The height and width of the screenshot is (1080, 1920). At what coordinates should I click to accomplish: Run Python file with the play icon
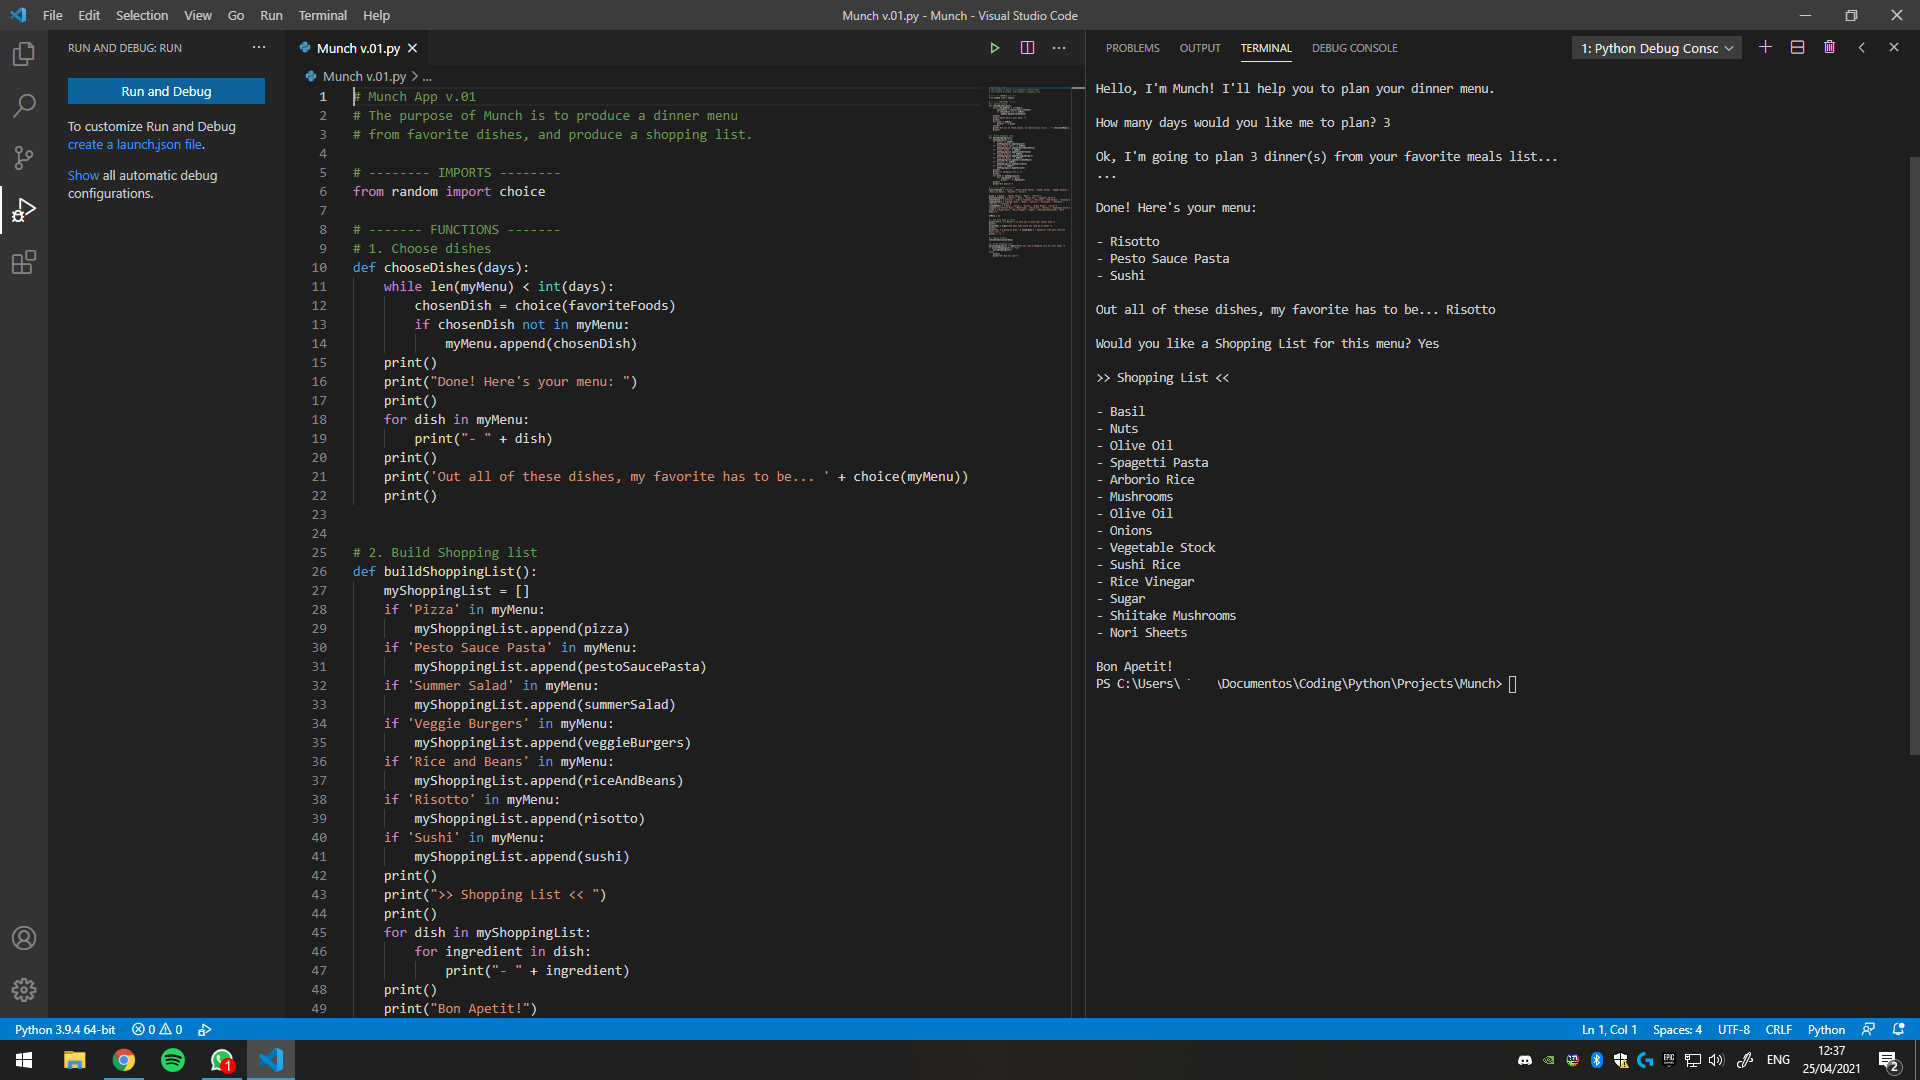(994, 48)
